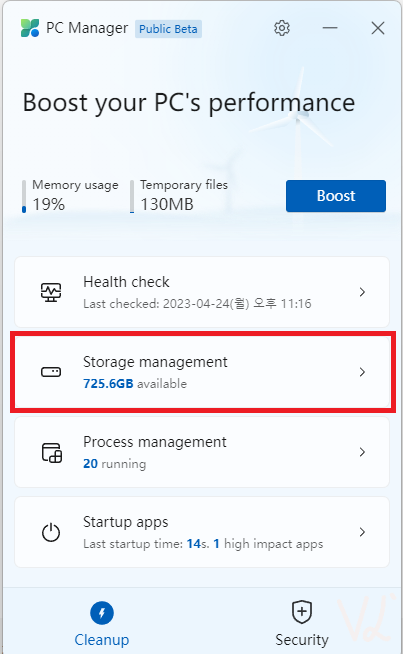
Task: Expand Health check with its chevron
Action: [x=362, y=292]
